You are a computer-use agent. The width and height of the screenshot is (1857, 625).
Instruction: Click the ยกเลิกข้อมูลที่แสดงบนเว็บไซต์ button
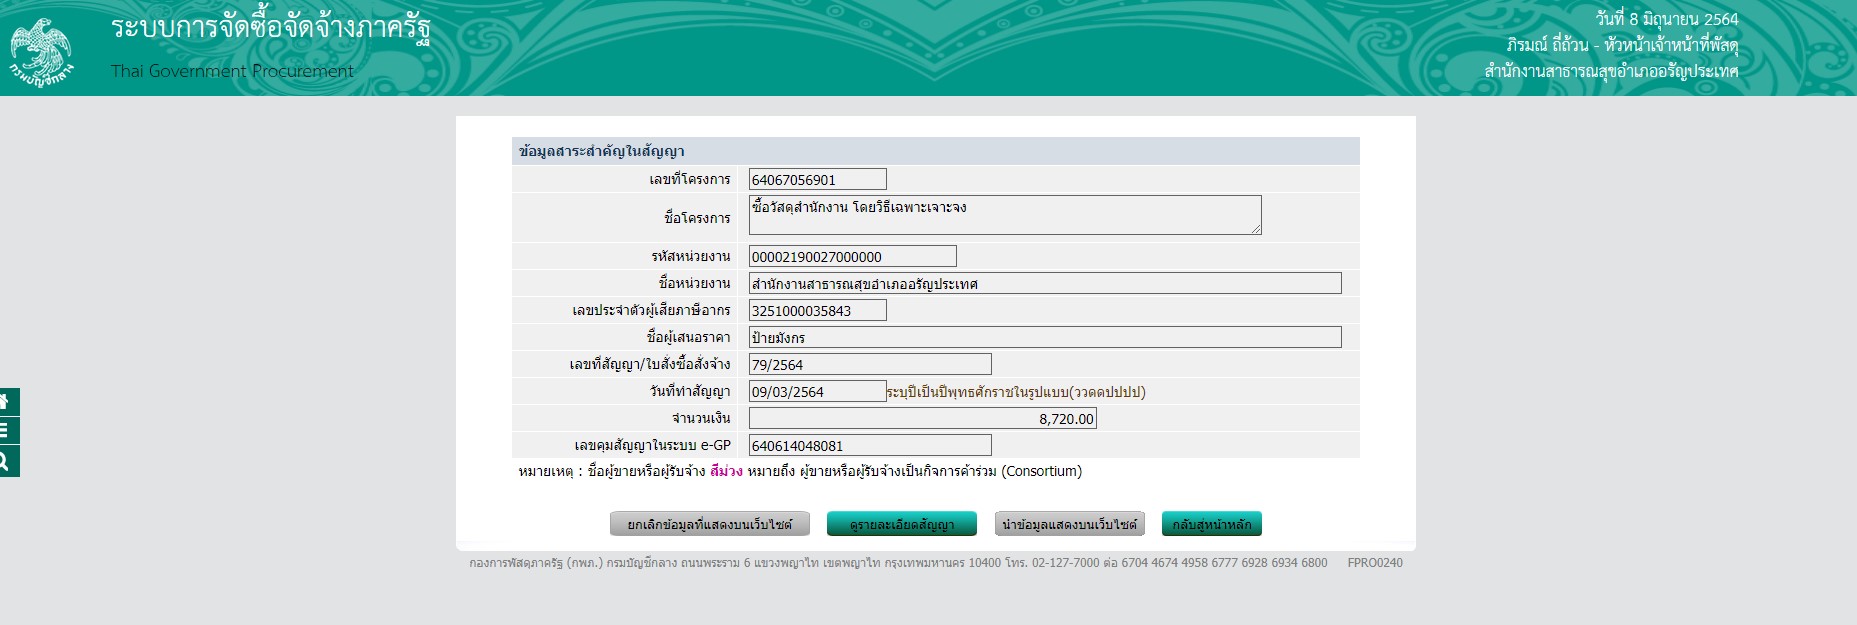[709, 524]
